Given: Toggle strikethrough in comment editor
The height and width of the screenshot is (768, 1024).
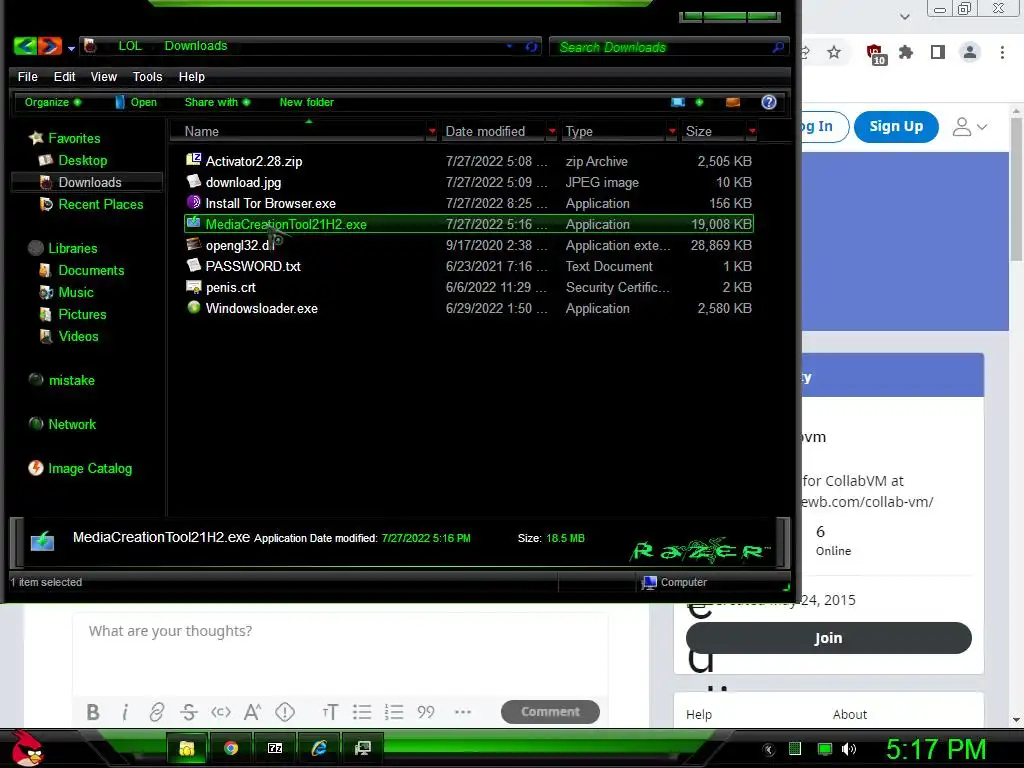Looking at the screenshot, I should pos(189,712).
